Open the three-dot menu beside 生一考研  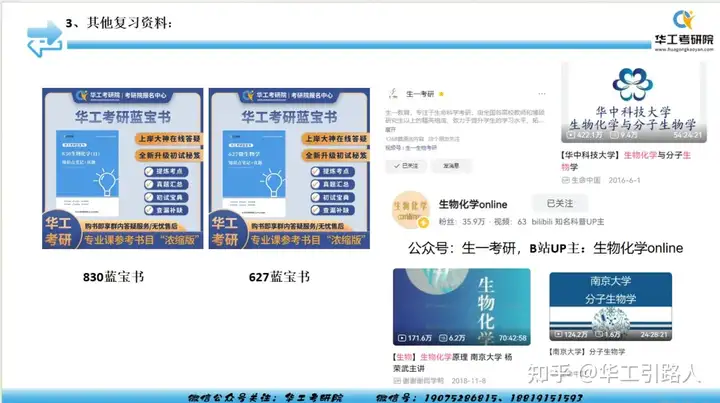point(542,94)
